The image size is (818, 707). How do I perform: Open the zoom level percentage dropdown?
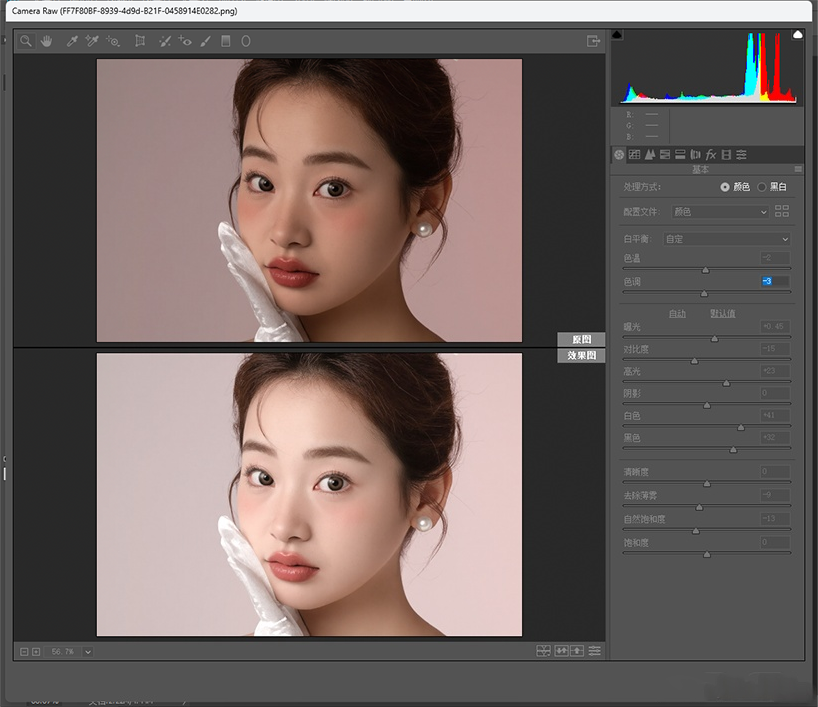click(x=88, y=651)
